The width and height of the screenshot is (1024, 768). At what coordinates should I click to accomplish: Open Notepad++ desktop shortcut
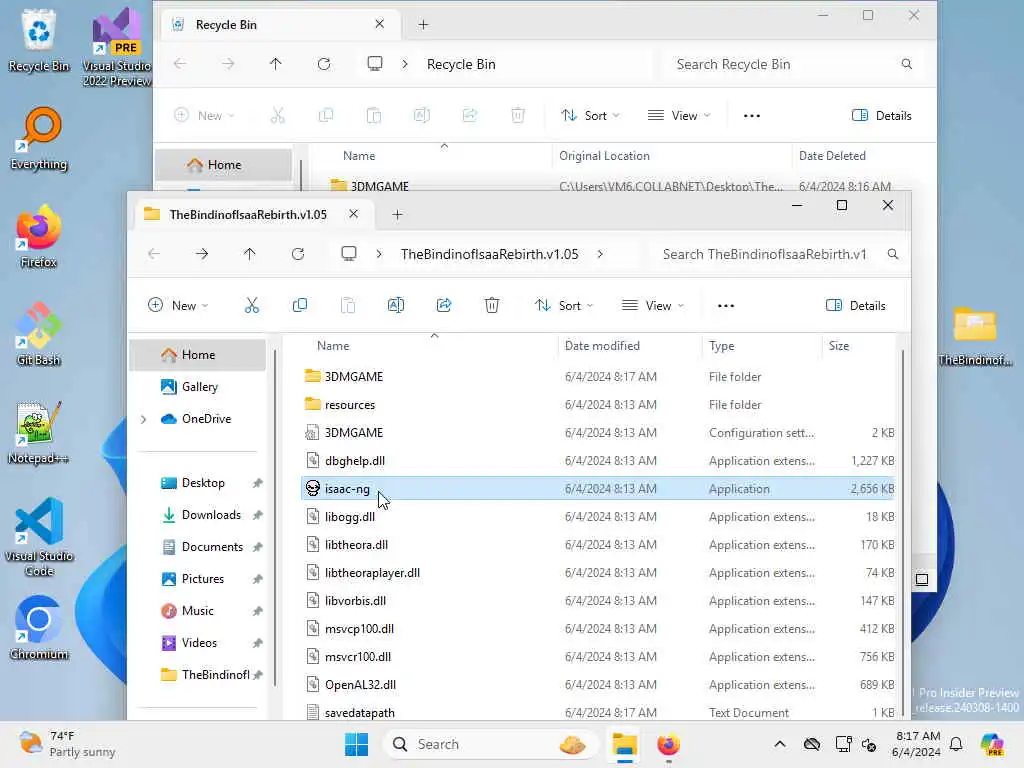[x=39, y=432]
